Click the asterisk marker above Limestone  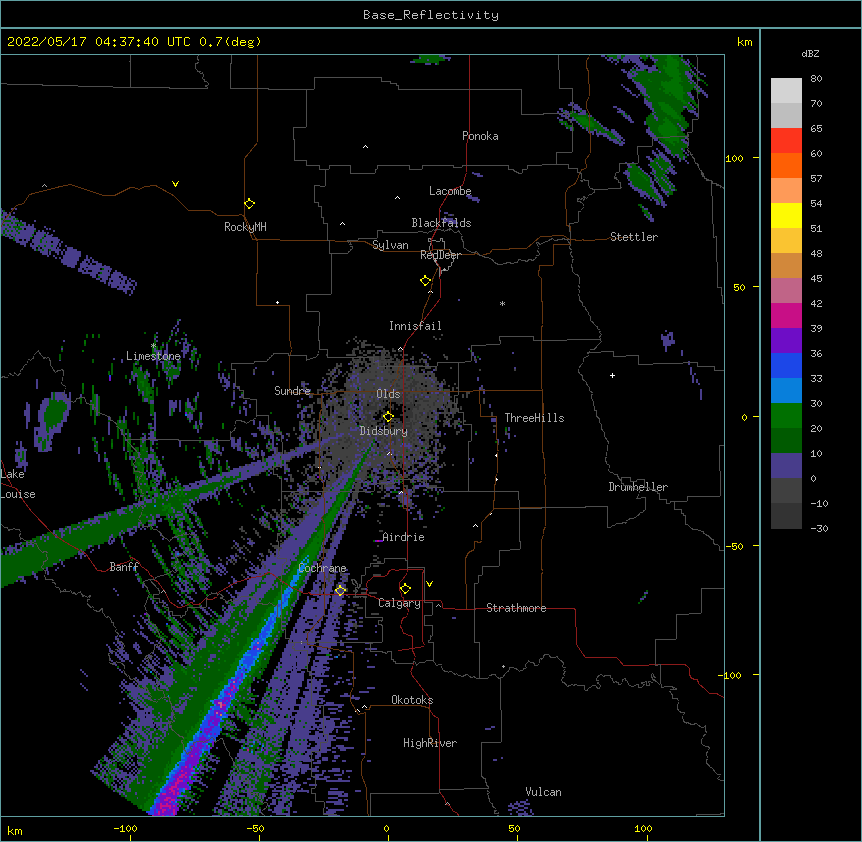[x=153, y=345]
